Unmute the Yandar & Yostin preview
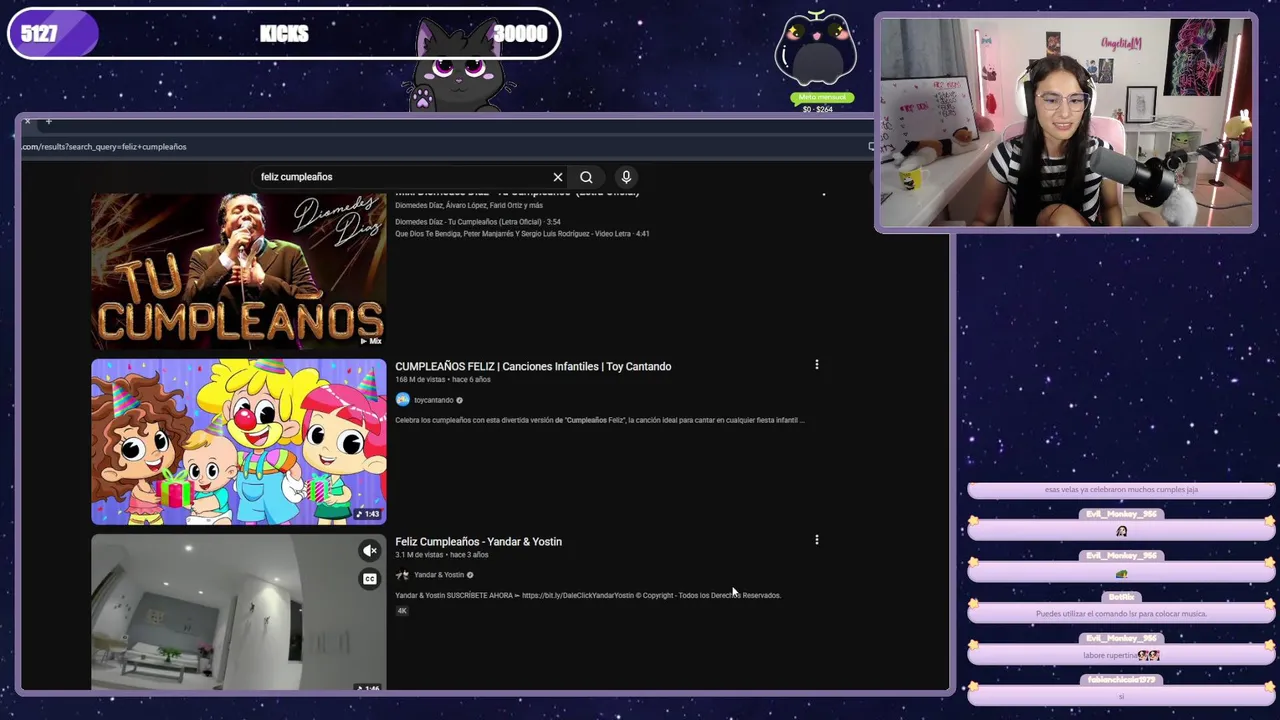This screenshot has width=1280, height=720. [x=370, y=550]
